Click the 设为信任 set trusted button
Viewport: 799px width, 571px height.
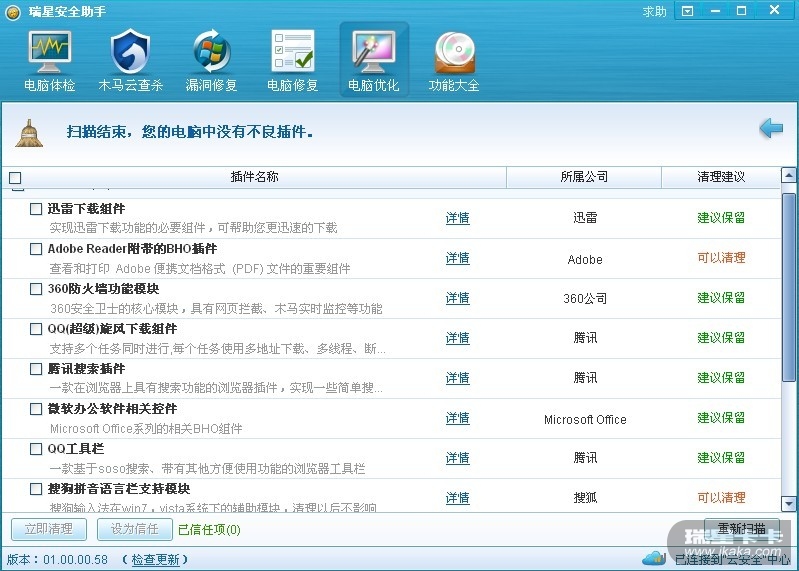coord(135,529)
